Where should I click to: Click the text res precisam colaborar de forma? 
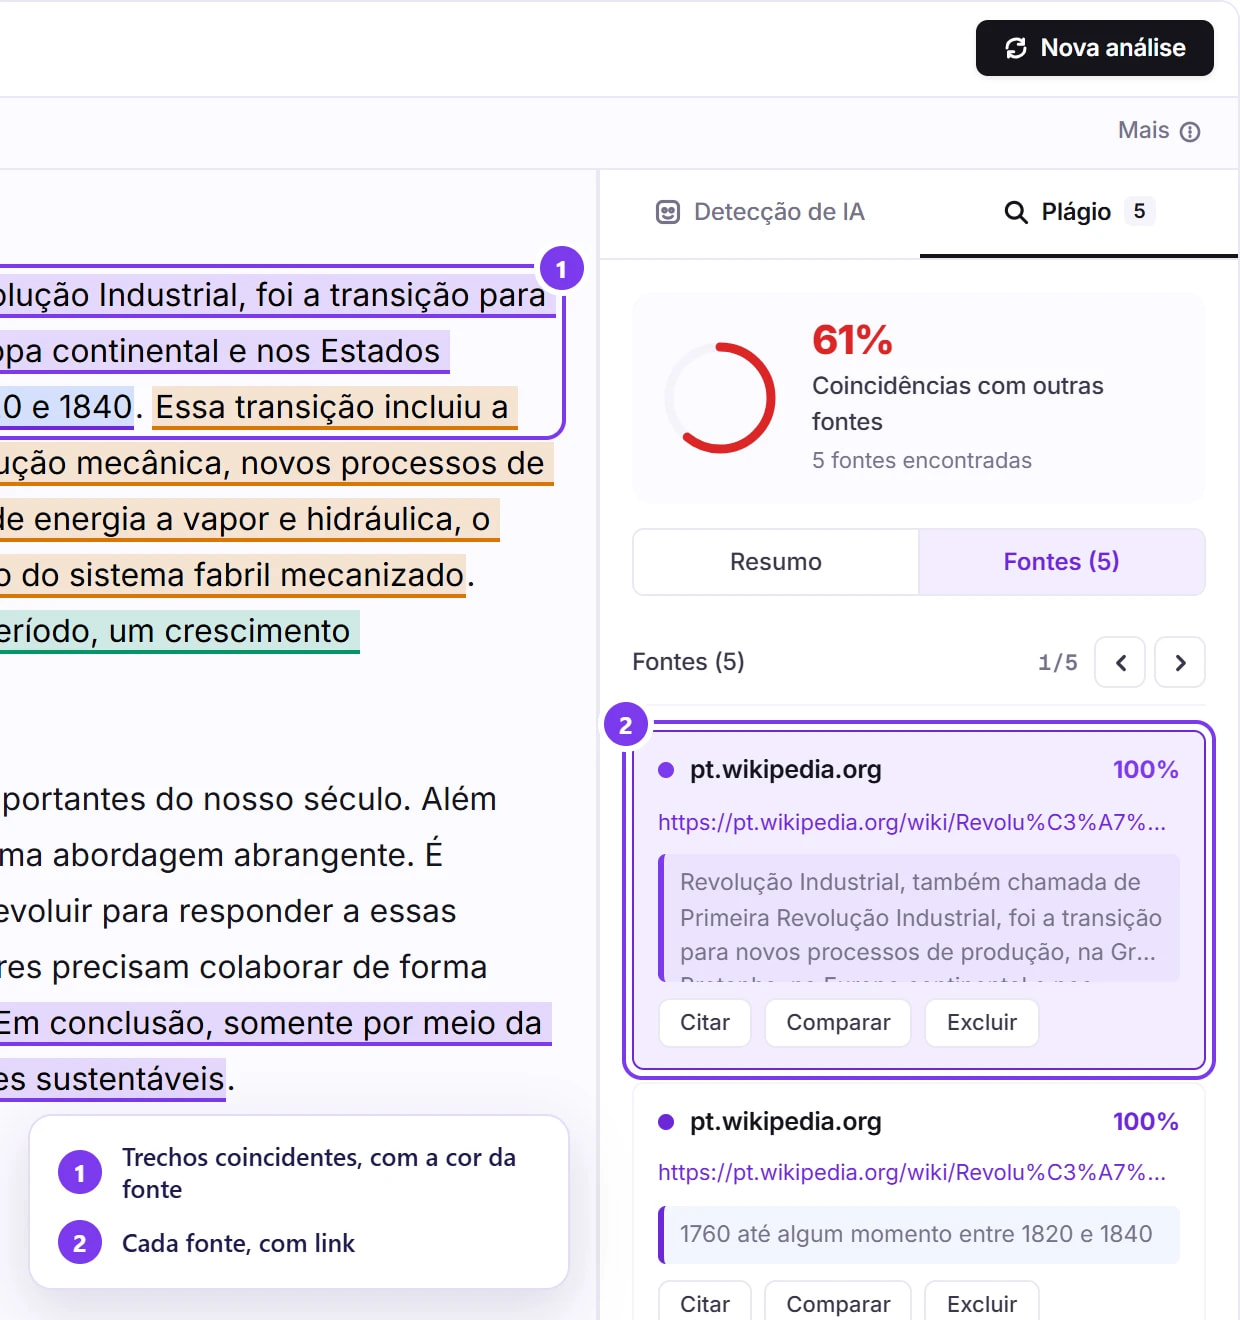click(244, 968)
